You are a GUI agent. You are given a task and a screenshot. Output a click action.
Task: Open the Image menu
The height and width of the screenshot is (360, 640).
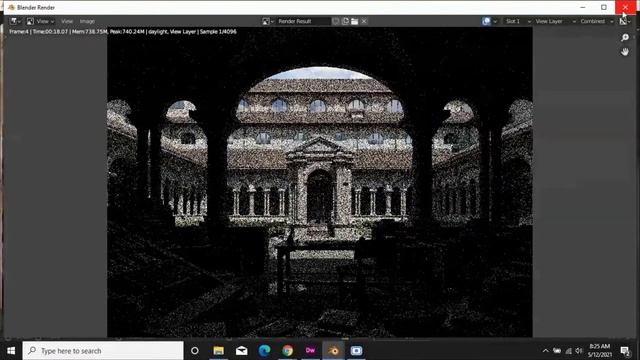(87, 21)
